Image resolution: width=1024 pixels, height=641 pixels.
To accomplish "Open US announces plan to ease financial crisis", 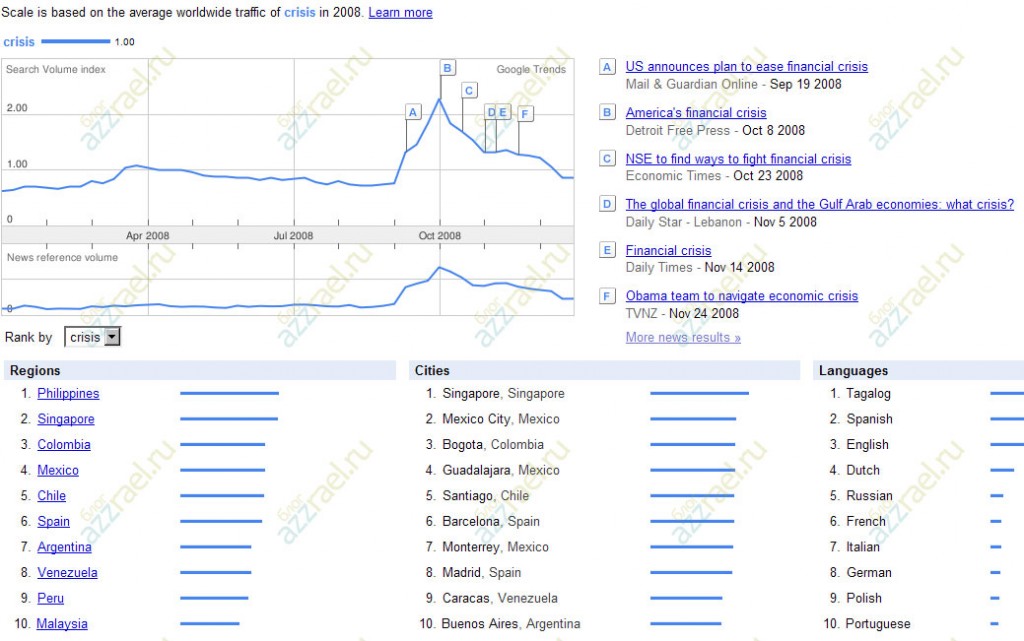I will (746, 67).
